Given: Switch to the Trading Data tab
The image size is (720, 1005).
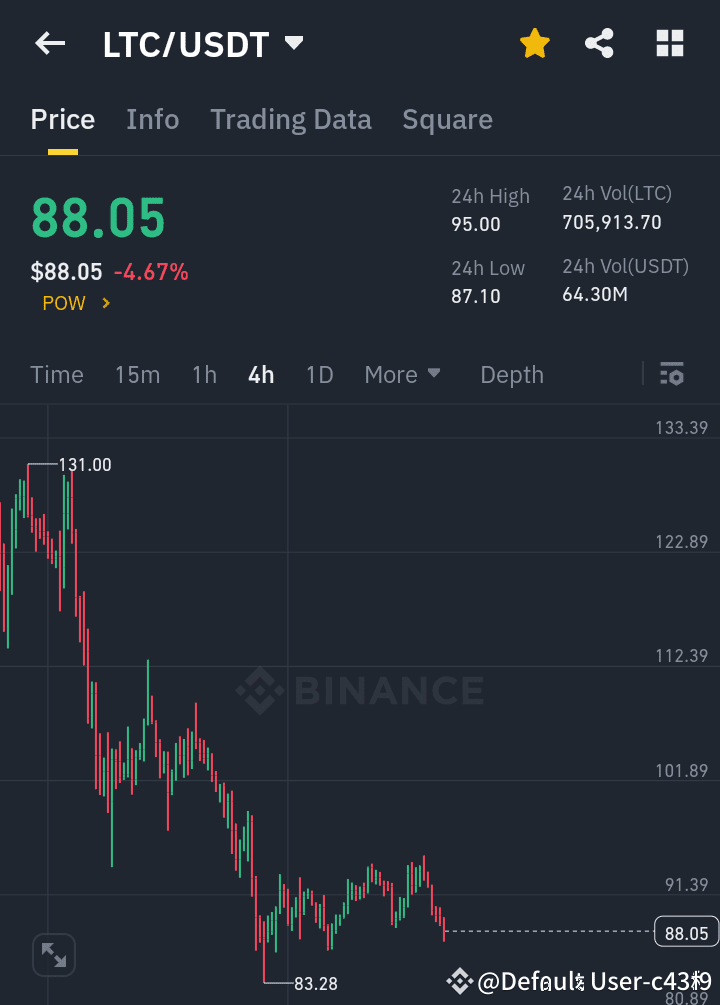Looking at the screenshot, I should tap(290, 119).
